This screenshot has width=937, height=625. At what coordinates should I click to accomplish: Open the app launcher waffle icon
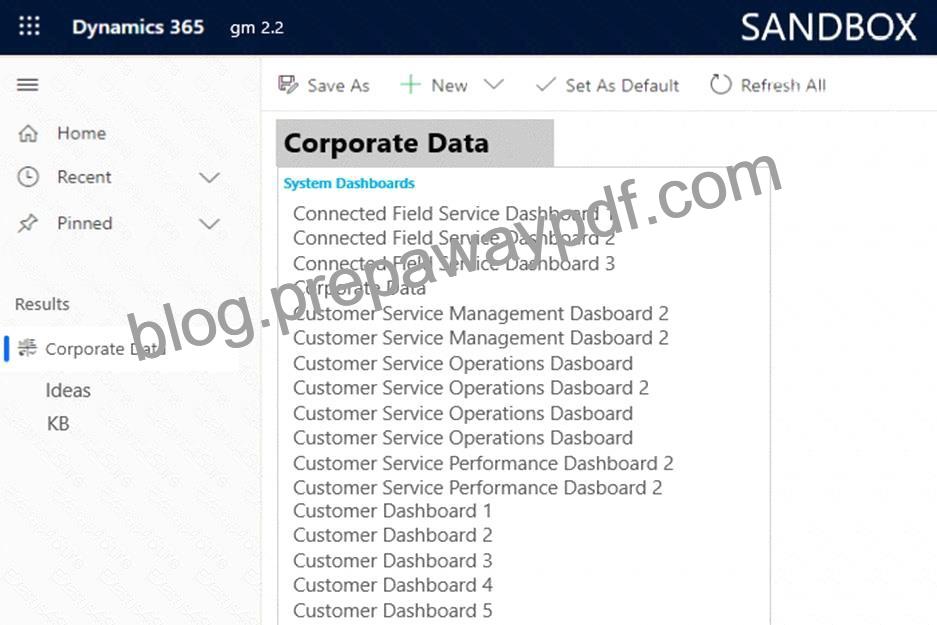[29, 26]
